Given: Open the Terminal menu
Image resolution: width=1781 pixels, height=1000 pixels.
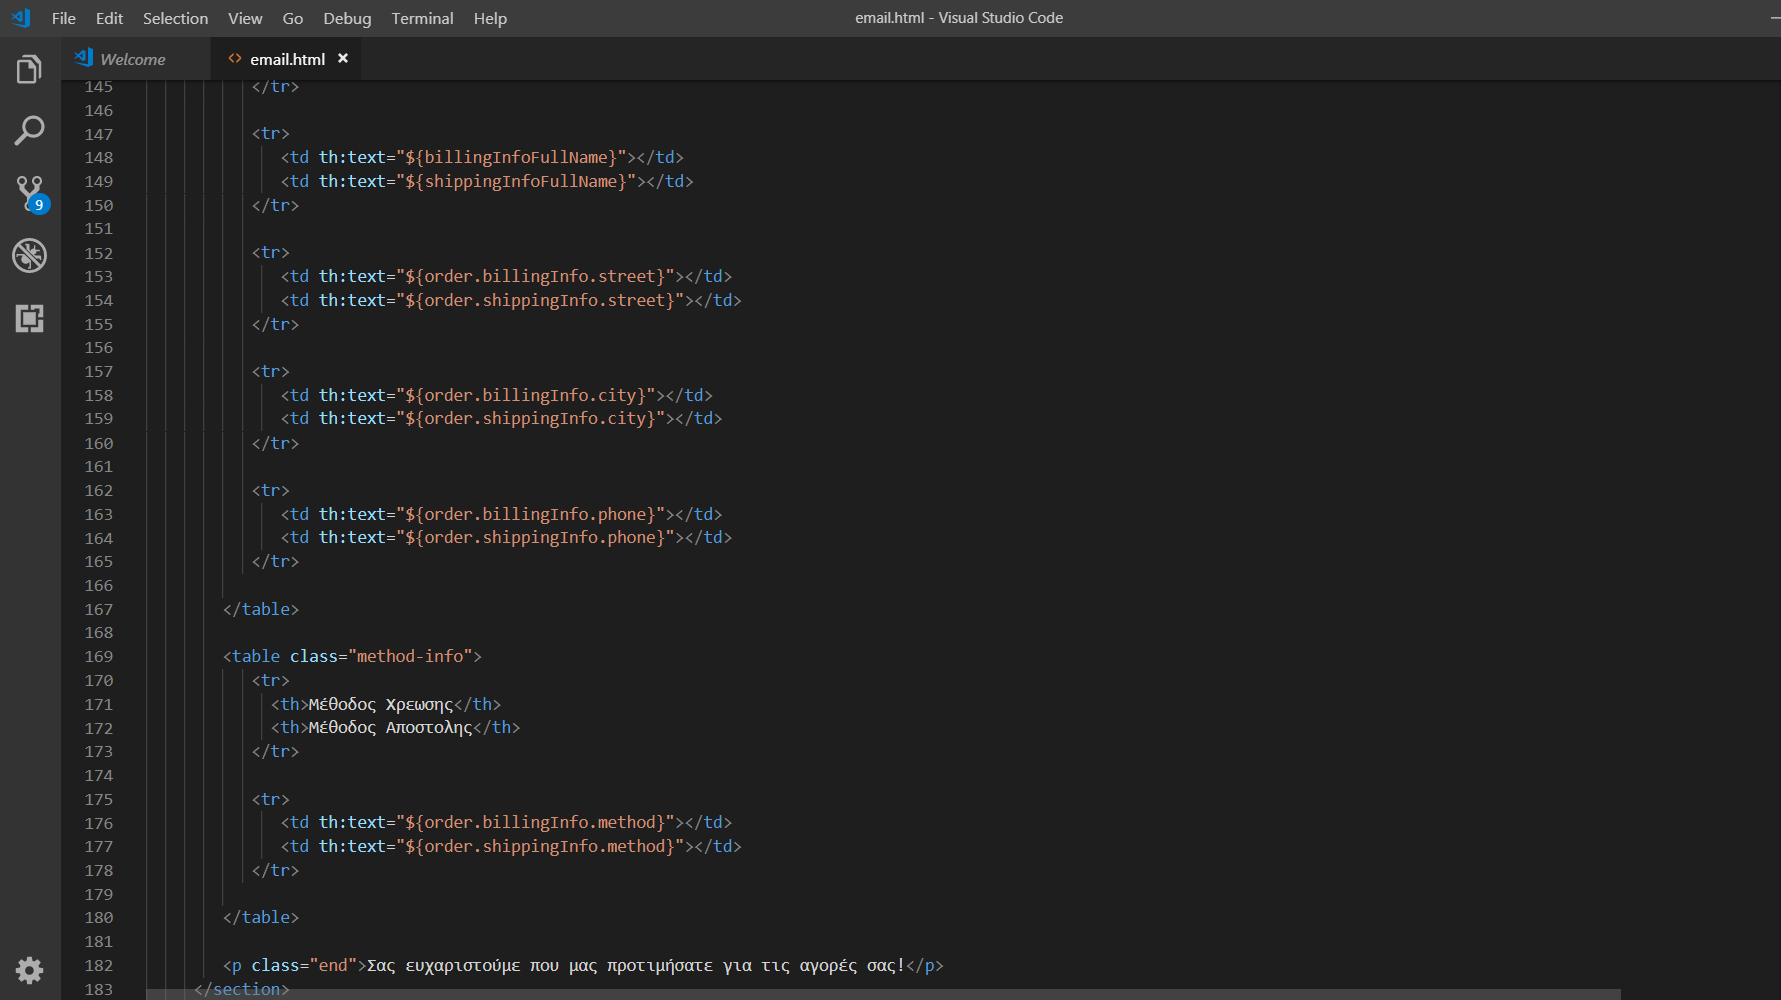Looking at the screenshot, I should point(422,18).
